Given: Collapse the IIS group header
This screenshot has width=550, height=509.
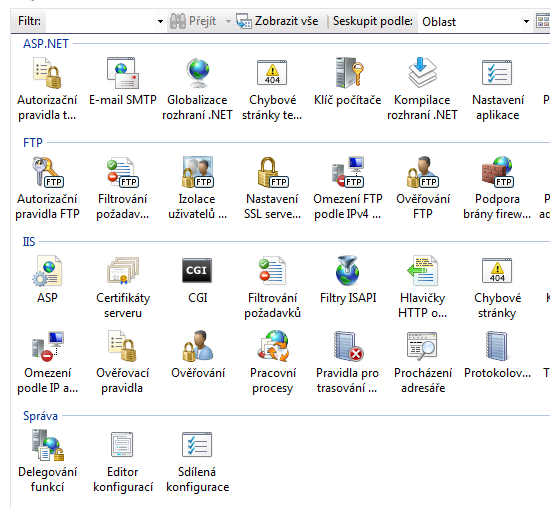Looking at the screenshot, I should click(29, 242).
